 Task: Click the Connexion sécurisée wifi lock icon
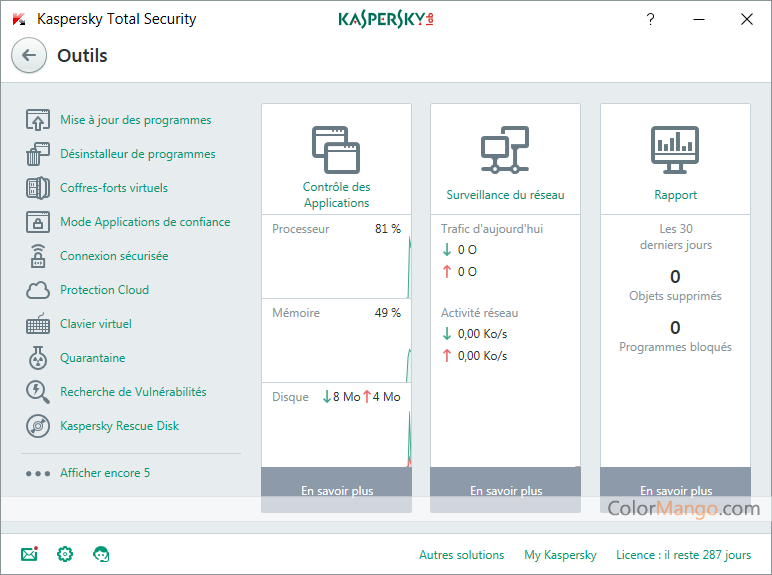(x=38, y=256)
